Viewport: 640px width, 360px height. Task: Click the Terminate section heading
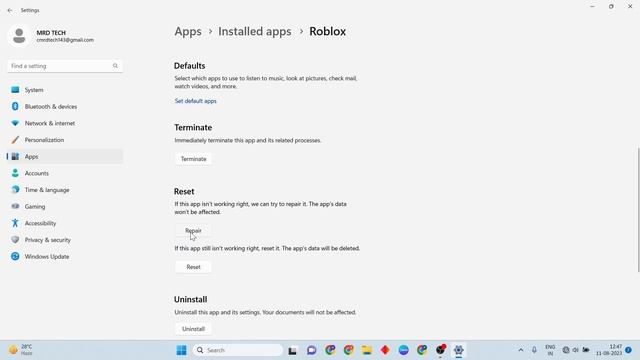(x=193, y=127)
